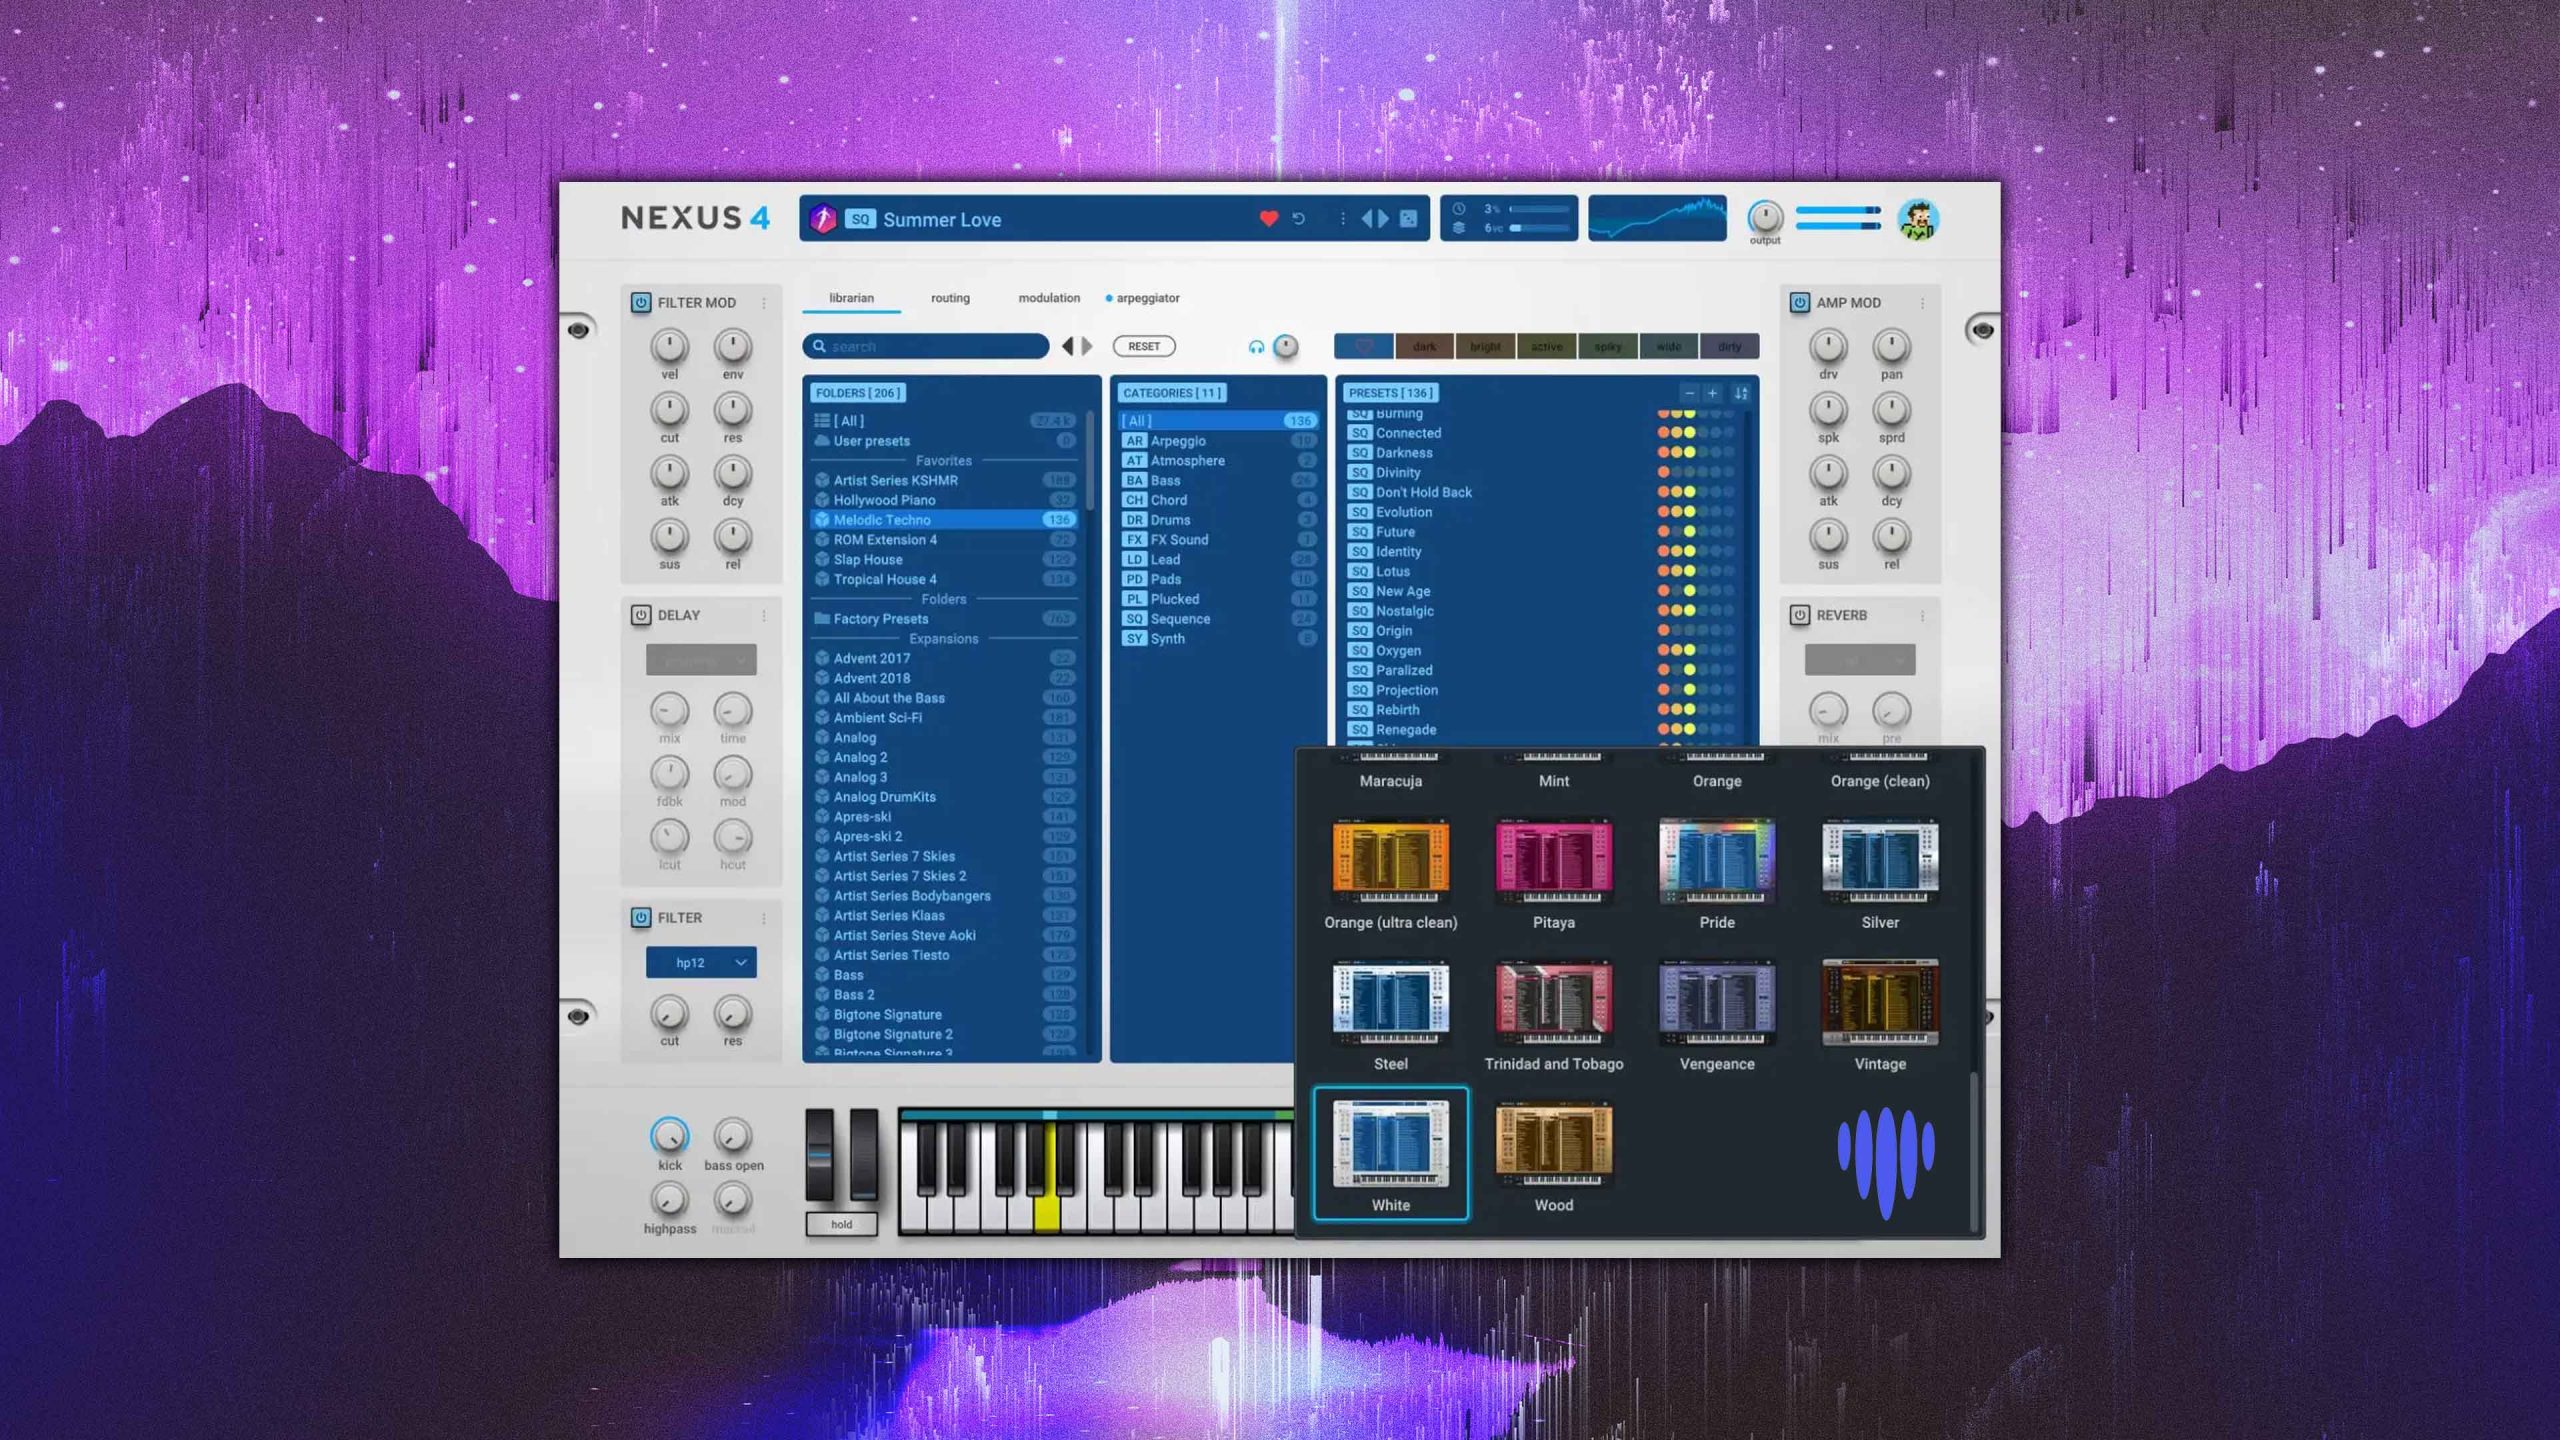Viewport: 2560px width, 1440px height.
Task: Open Amp Mod three-dot menu
Action: click(x=1922, y=303)
